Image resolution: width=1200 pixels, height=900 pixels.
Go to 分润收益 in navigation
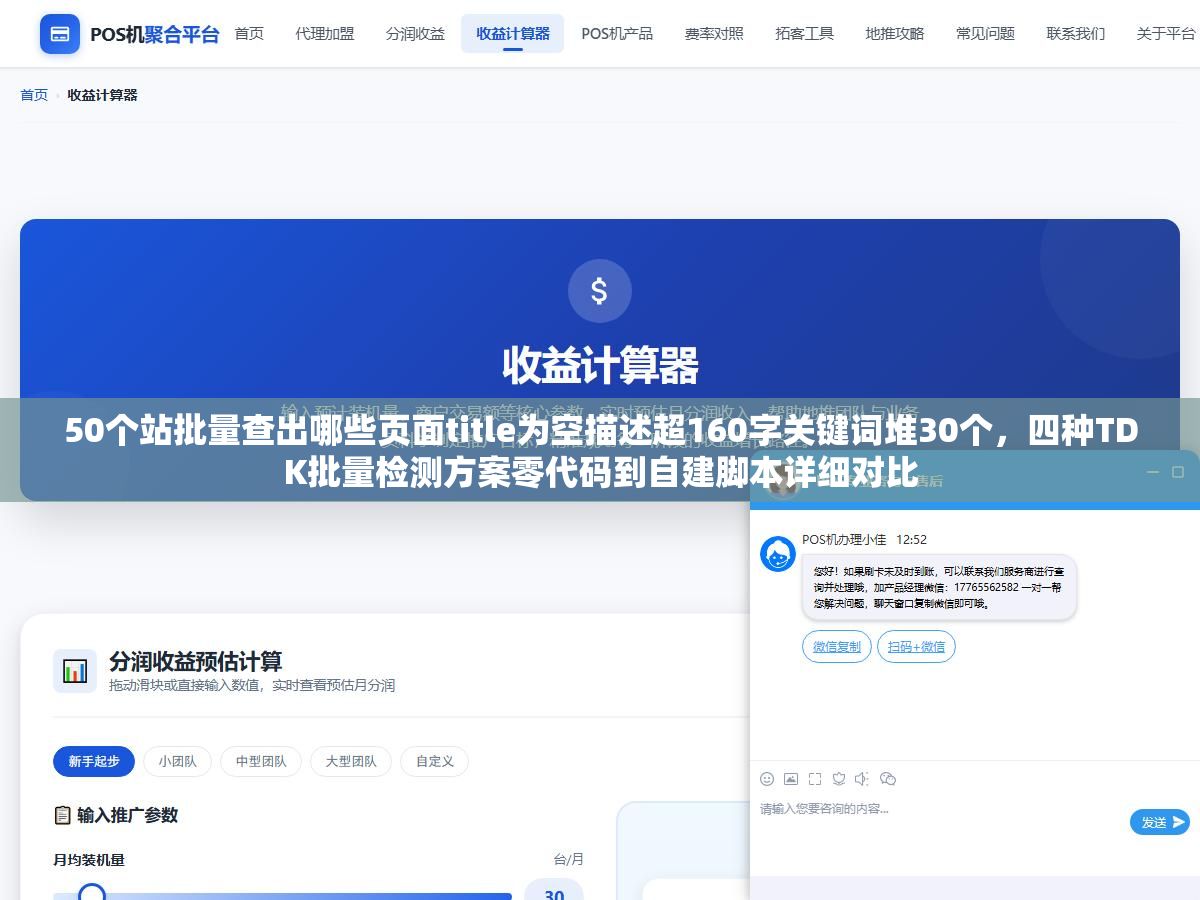point(415,33)
